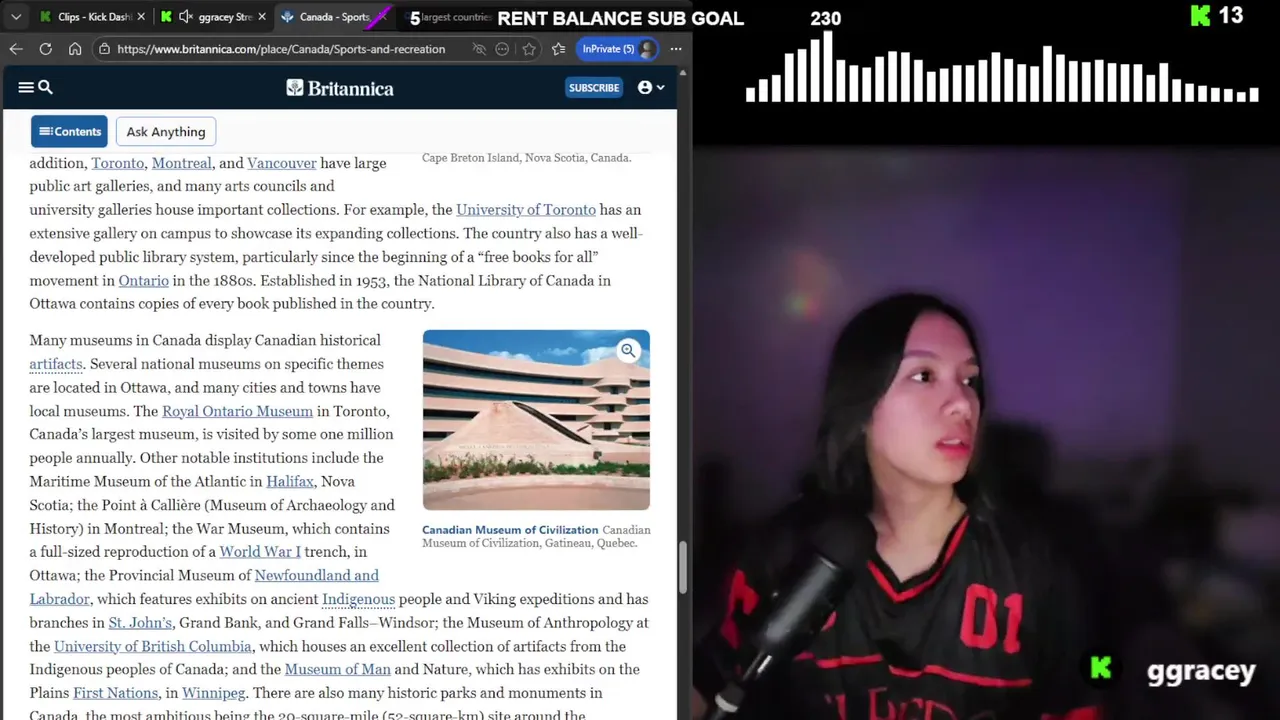
Task: Add page to favorites star icon
Action: click(529, 48)
